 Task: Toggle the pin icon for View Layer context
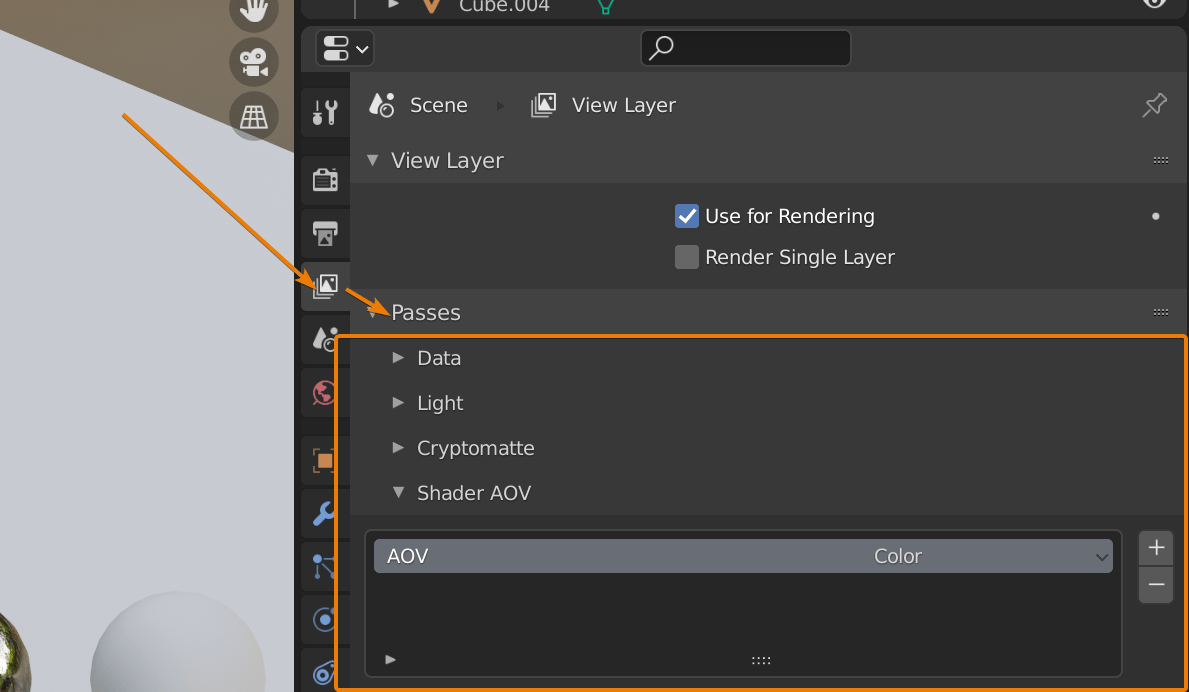1154,105
